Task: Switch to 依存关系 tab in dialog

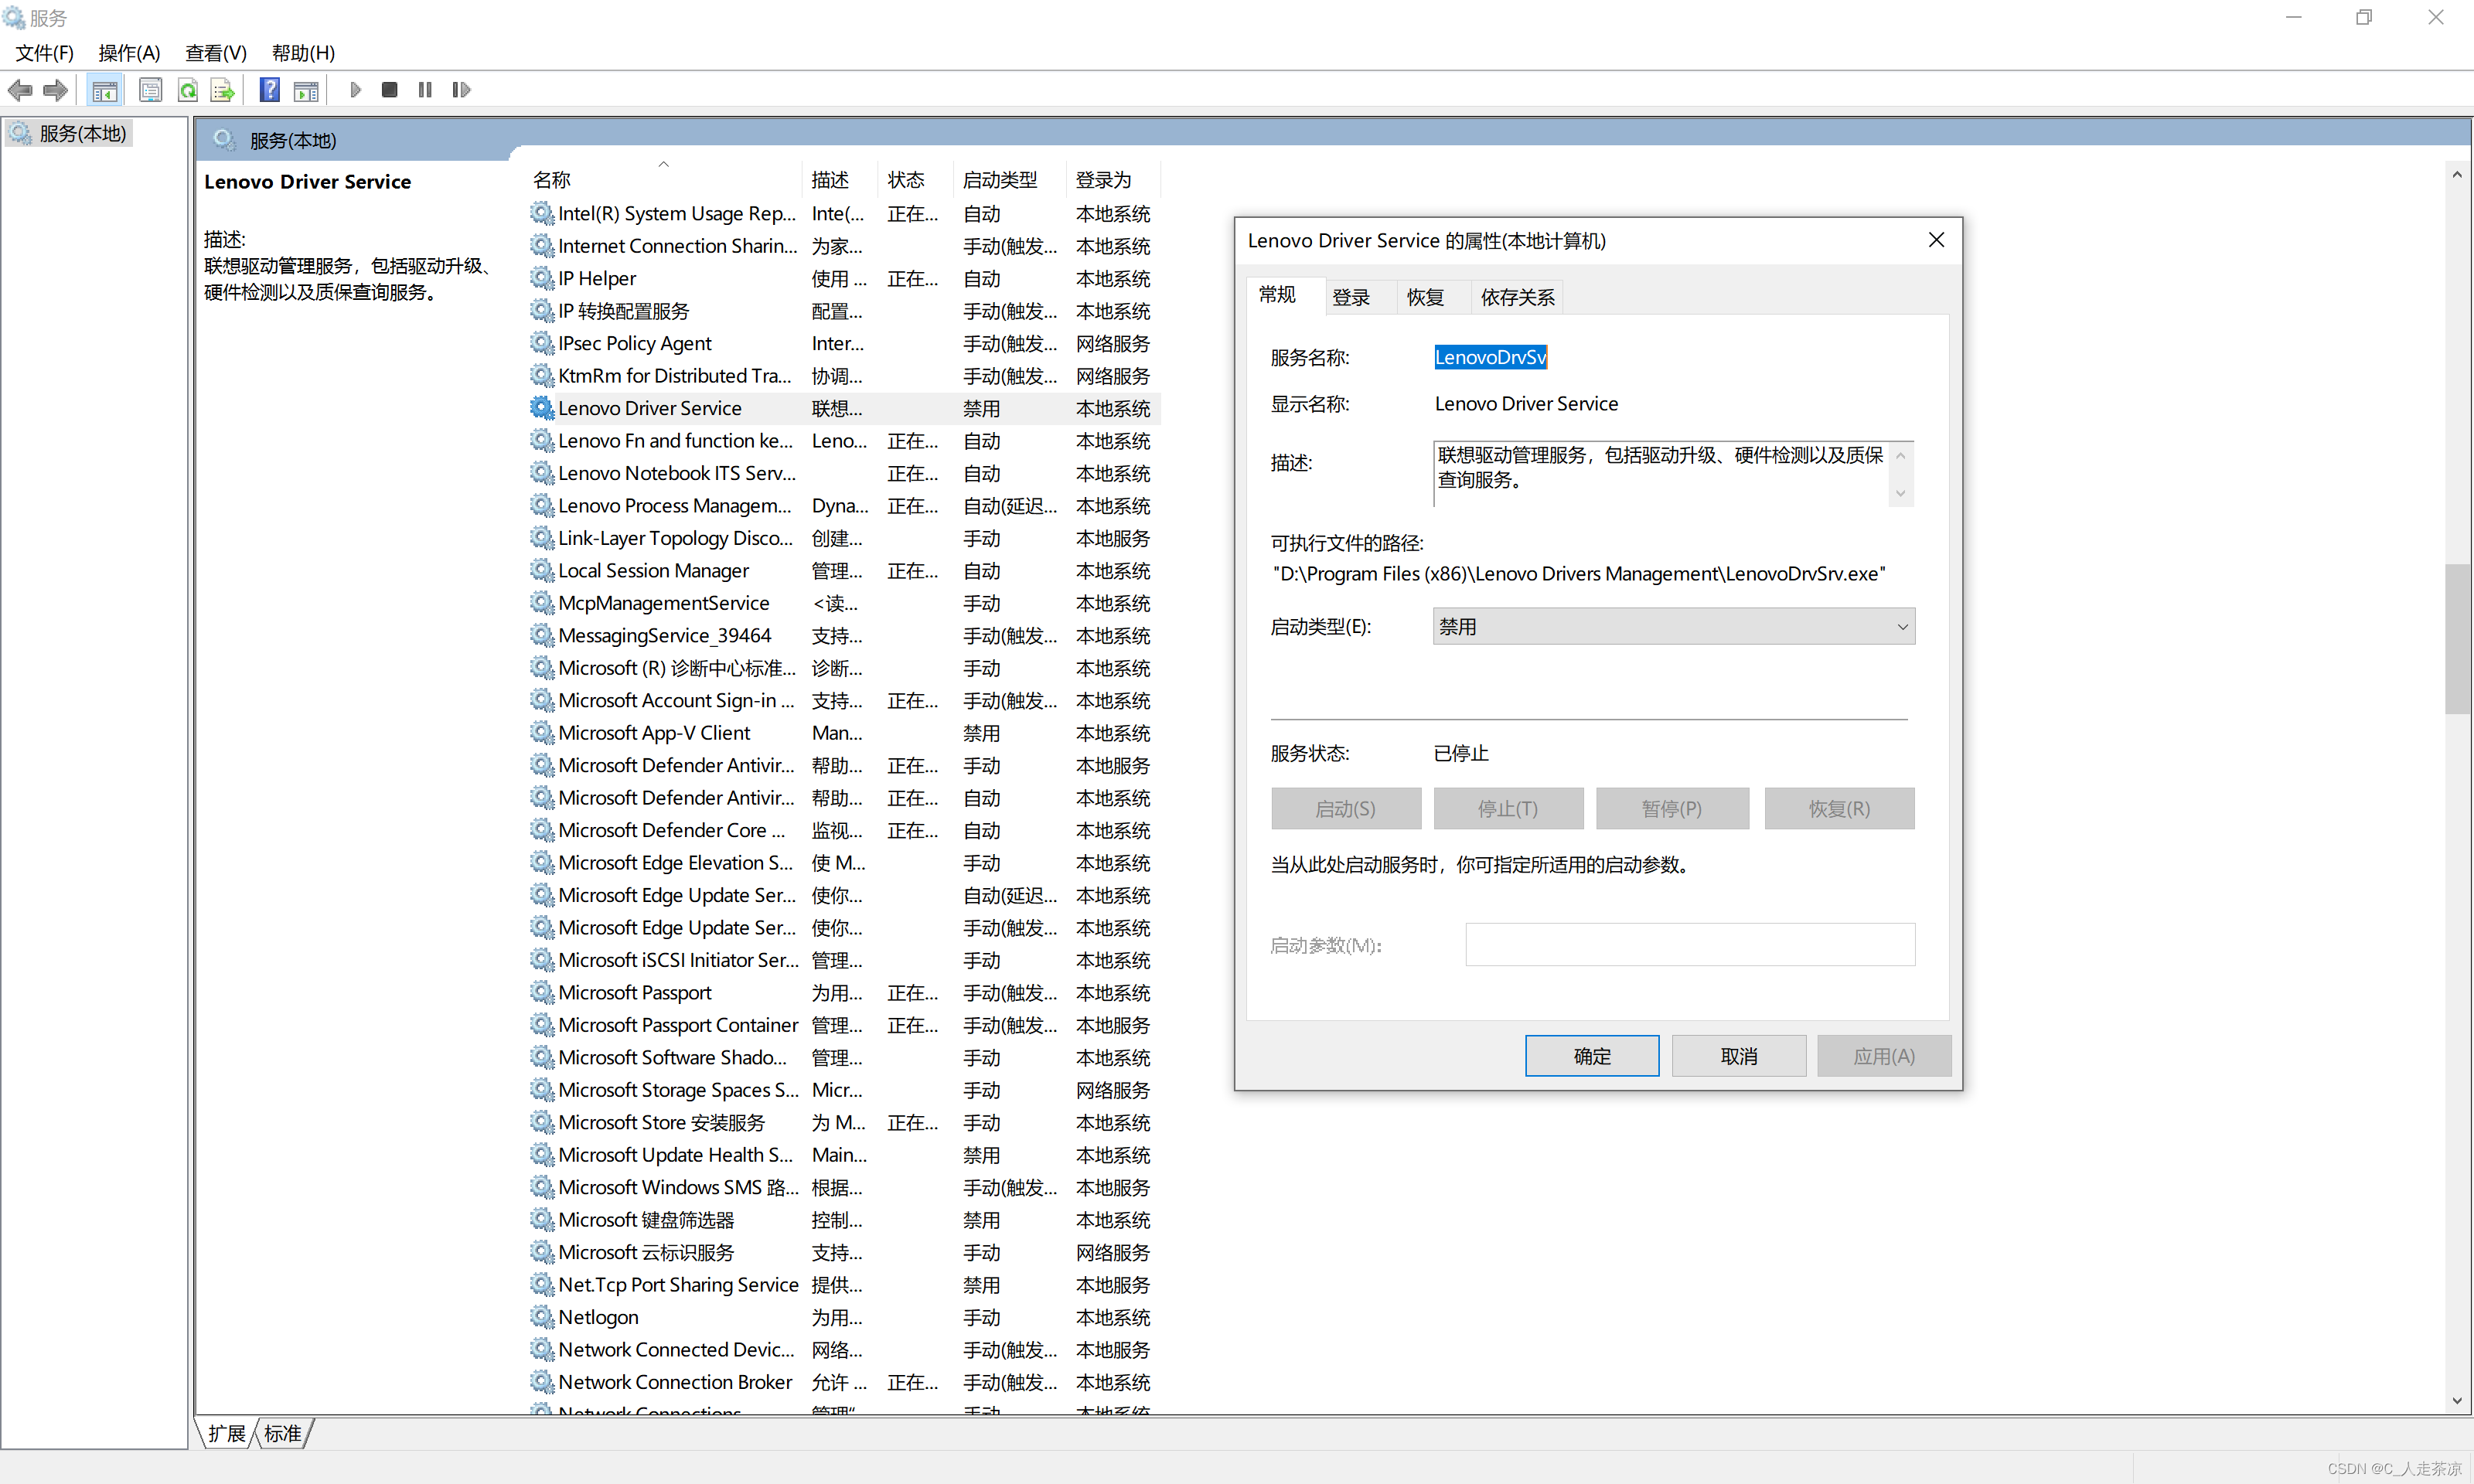Action: [x=1516, y=295]
